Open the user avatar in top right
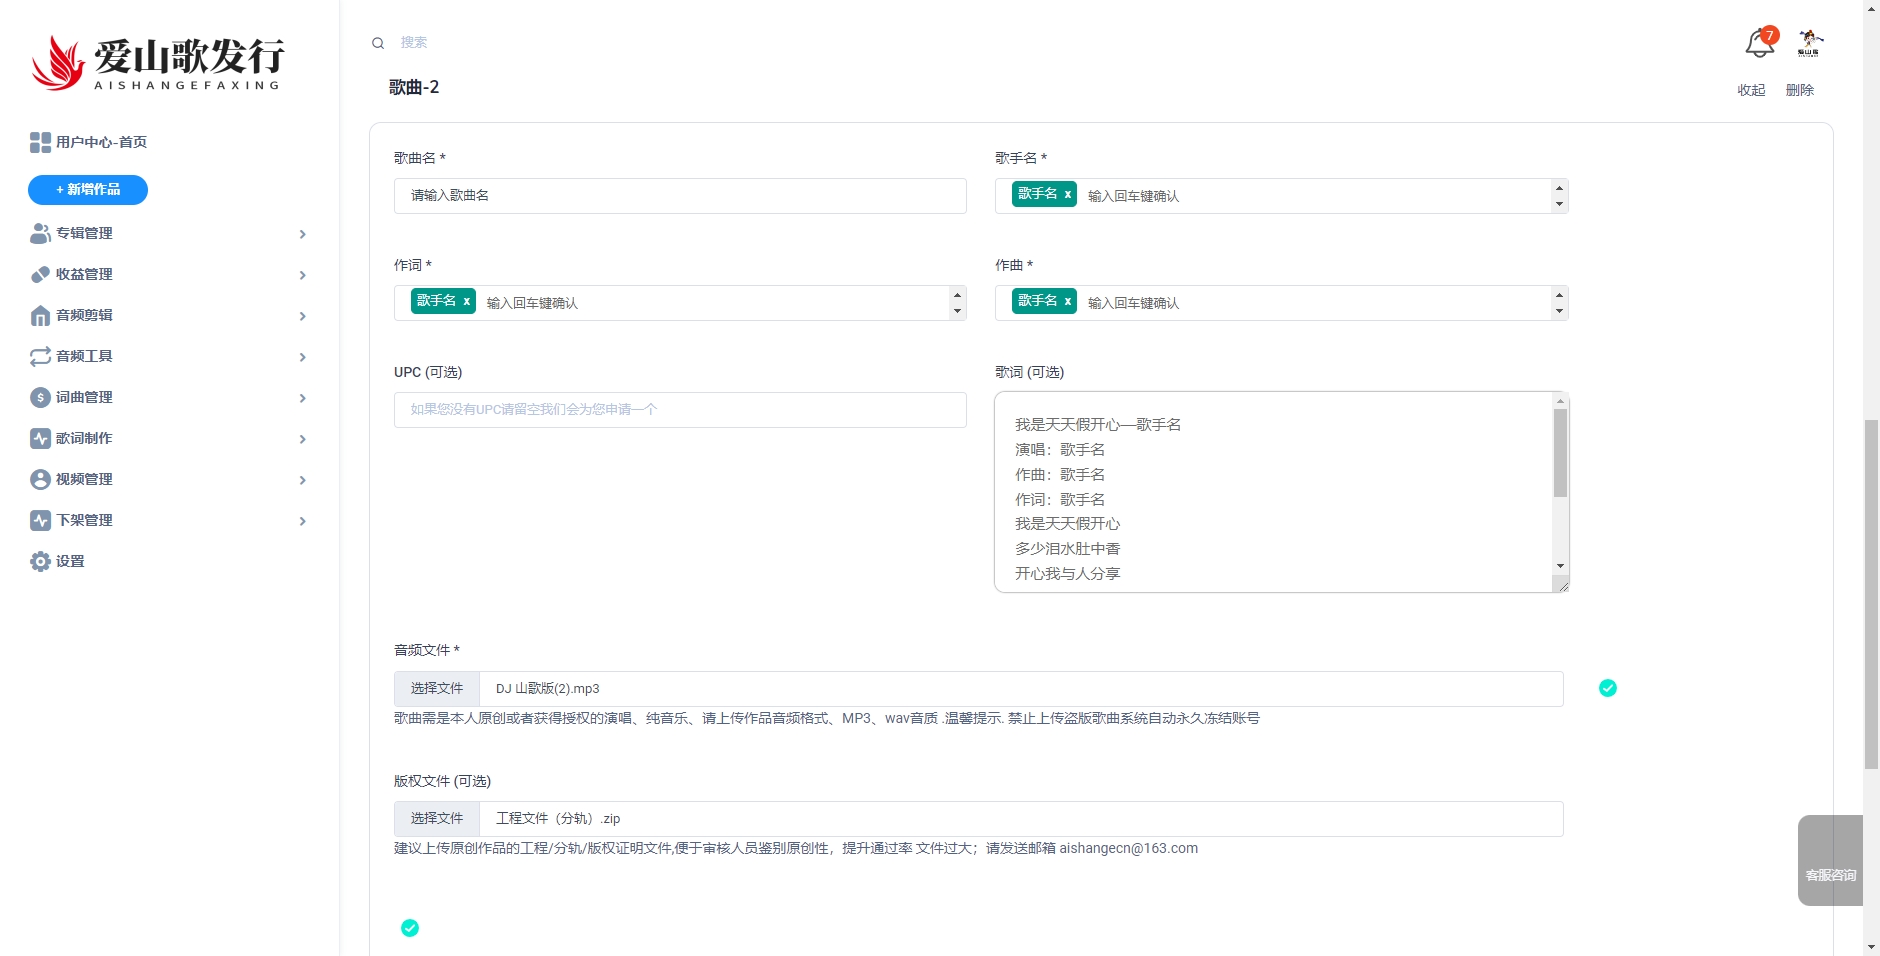The width and height of the screenshot is (1880, 956). pyautogui.click(x=1809, y=43)
